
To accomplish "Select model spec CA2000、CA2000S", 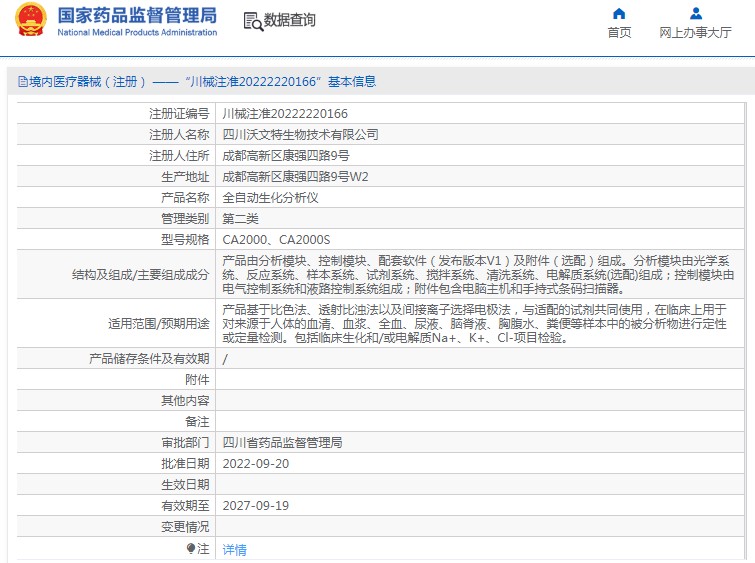I will [276, 240].
